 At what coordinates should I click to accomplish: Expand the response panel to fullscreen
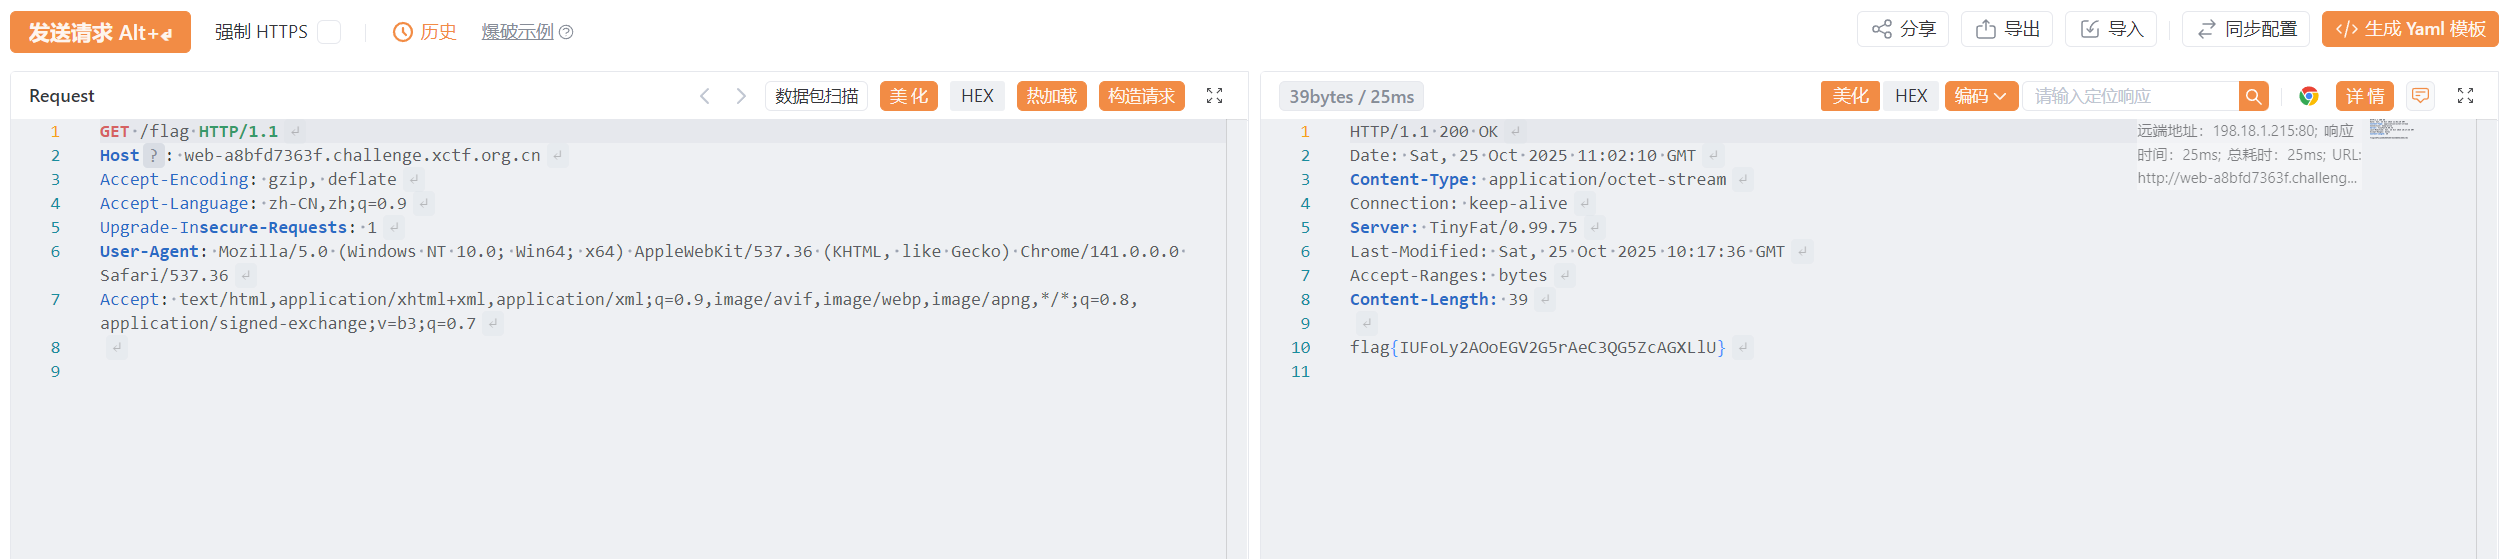pos(2465,96)
